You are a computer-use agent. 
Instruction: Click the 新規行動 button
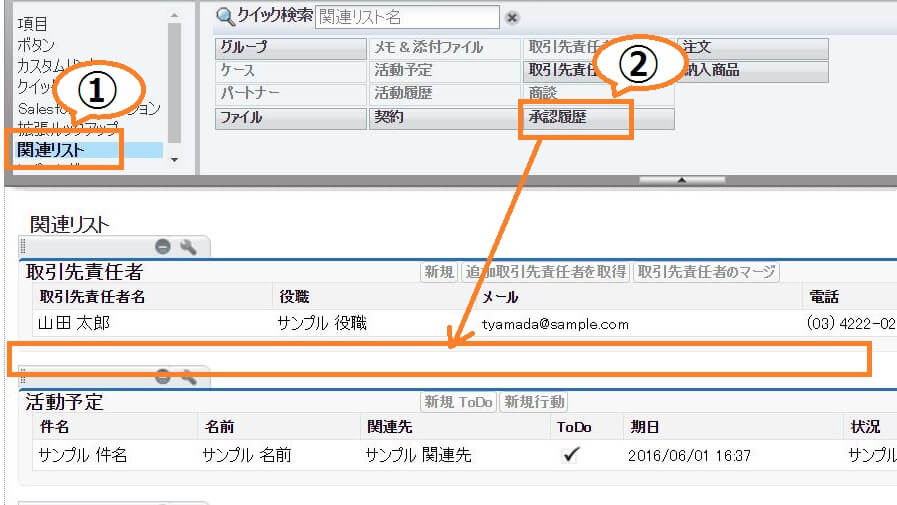tap(534, 402)
